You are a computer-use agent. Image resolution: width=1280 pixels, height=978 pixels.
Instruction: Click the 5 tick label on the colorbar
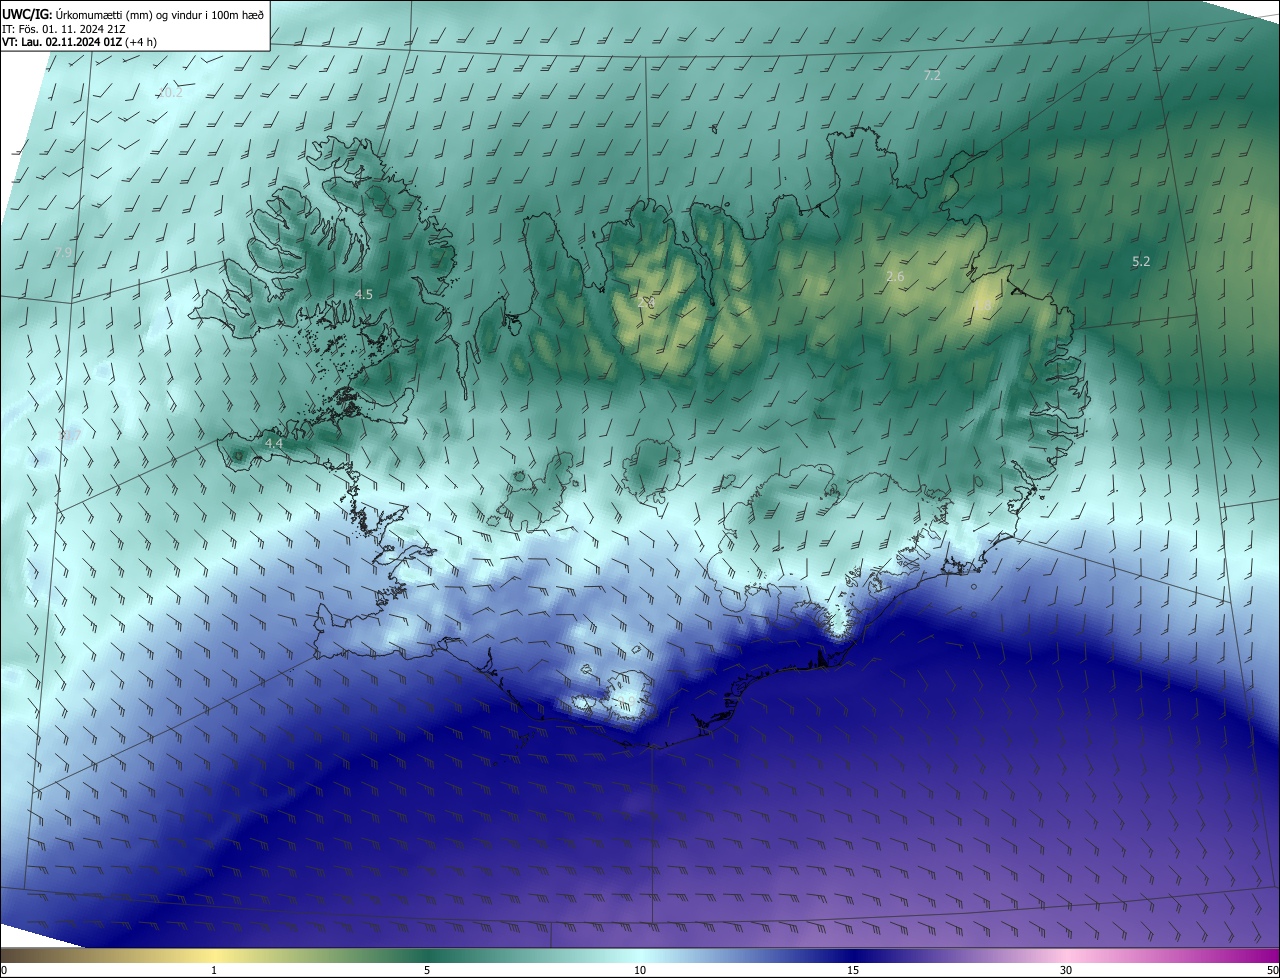click(427, 970)
